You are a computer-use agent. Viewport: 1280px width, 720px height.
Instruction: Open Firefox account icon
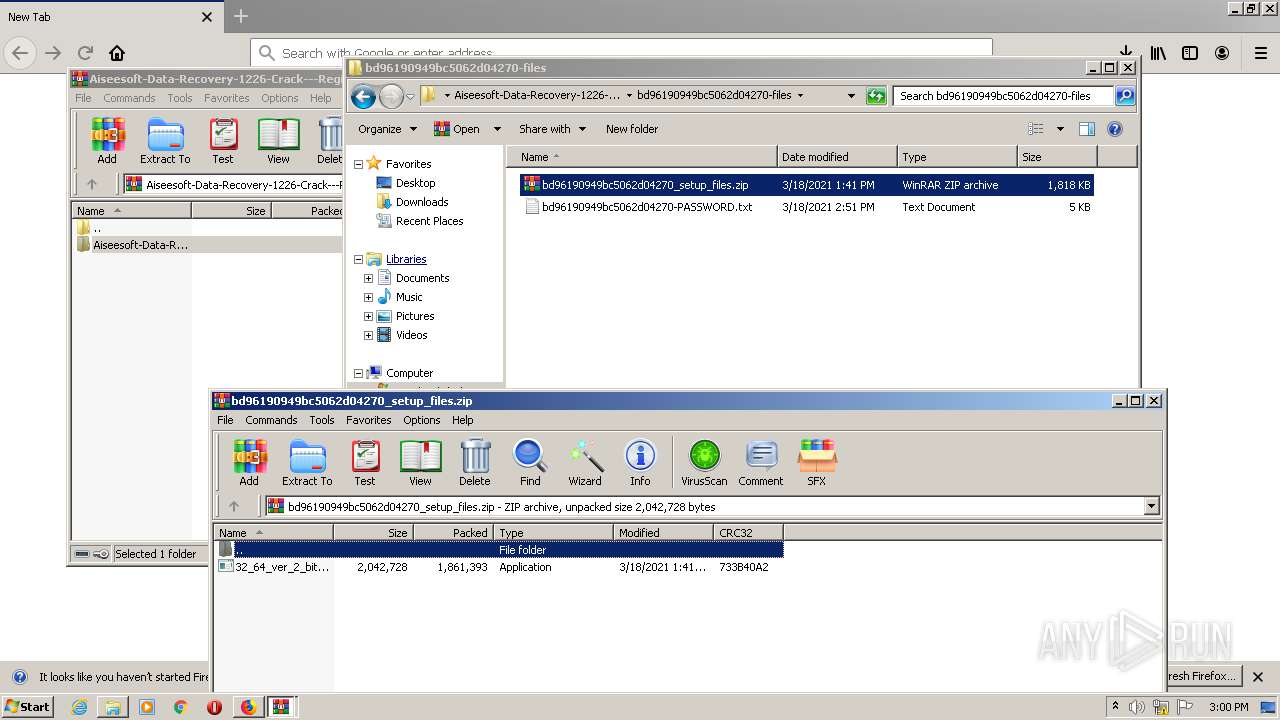(1222, 53)
